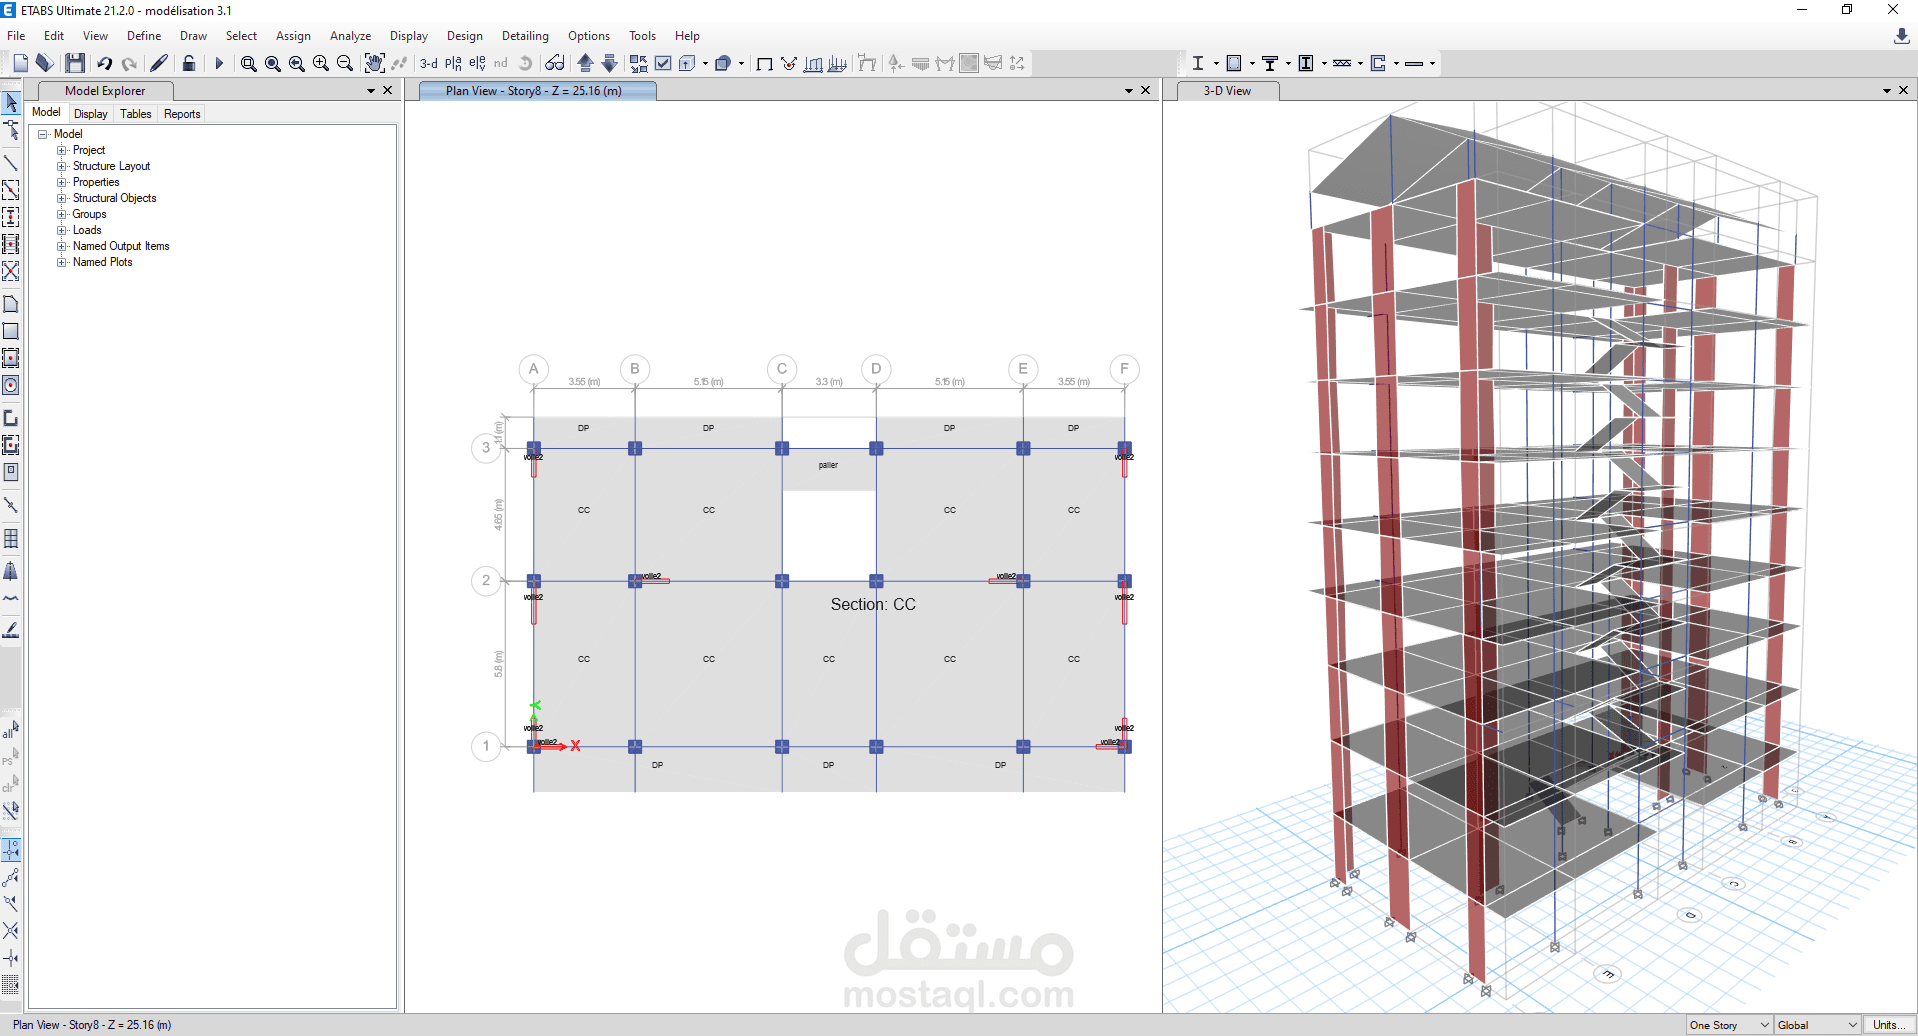The width and height of the screenshot is (1918, 1036).
Task: Expand the Groups tree node
Action: (62, 214)
